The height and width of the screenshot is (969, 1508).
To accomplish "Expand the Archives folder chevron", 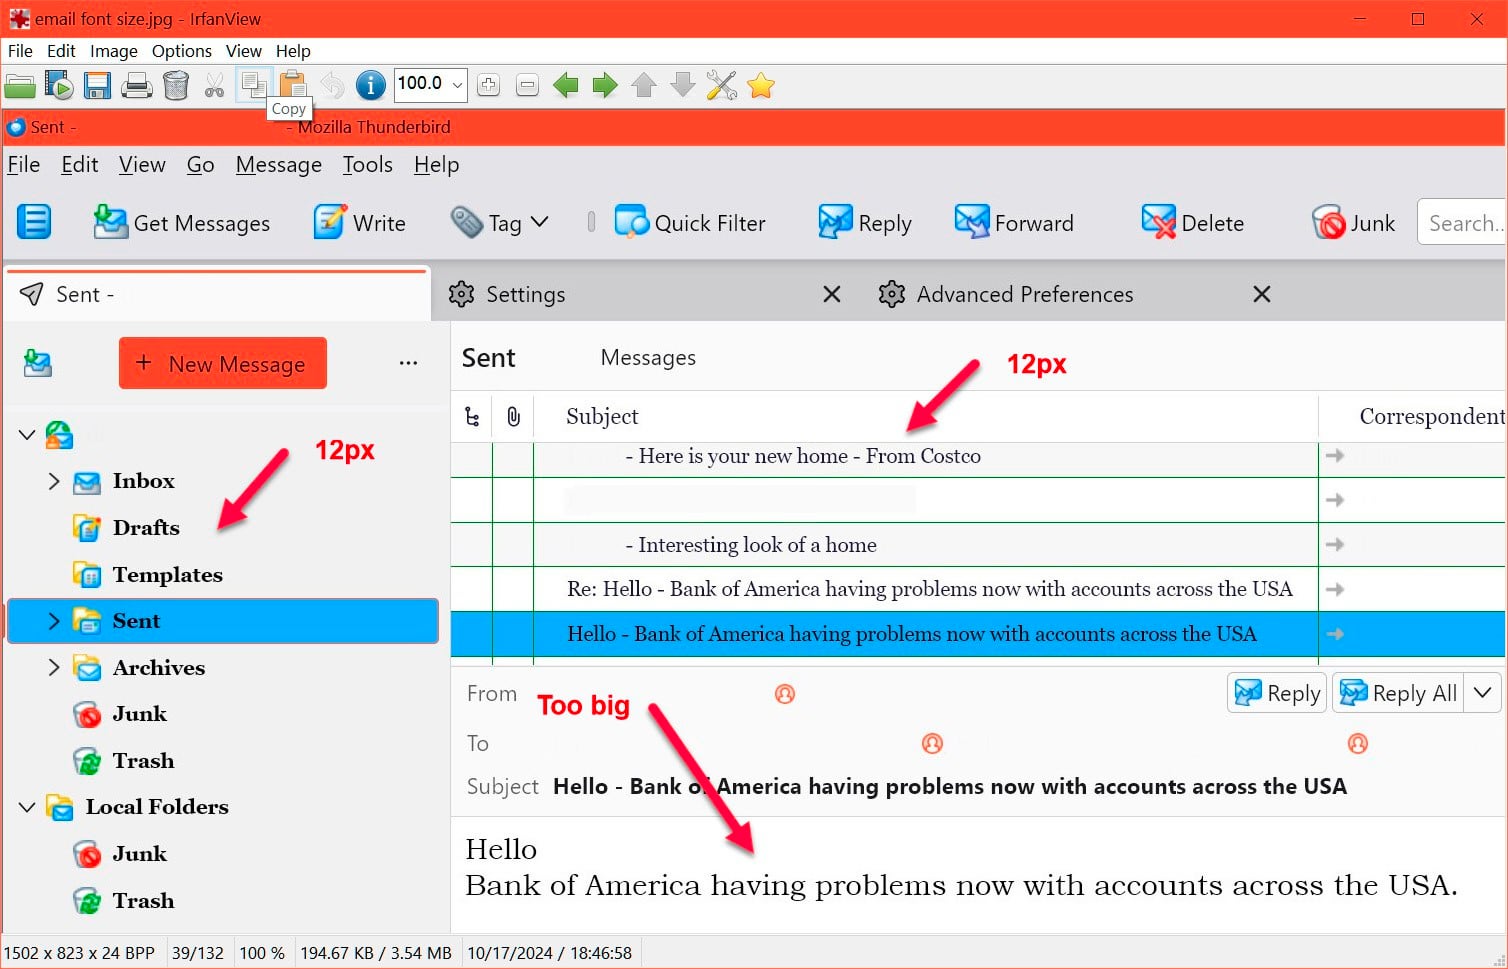I will [54, 667].
